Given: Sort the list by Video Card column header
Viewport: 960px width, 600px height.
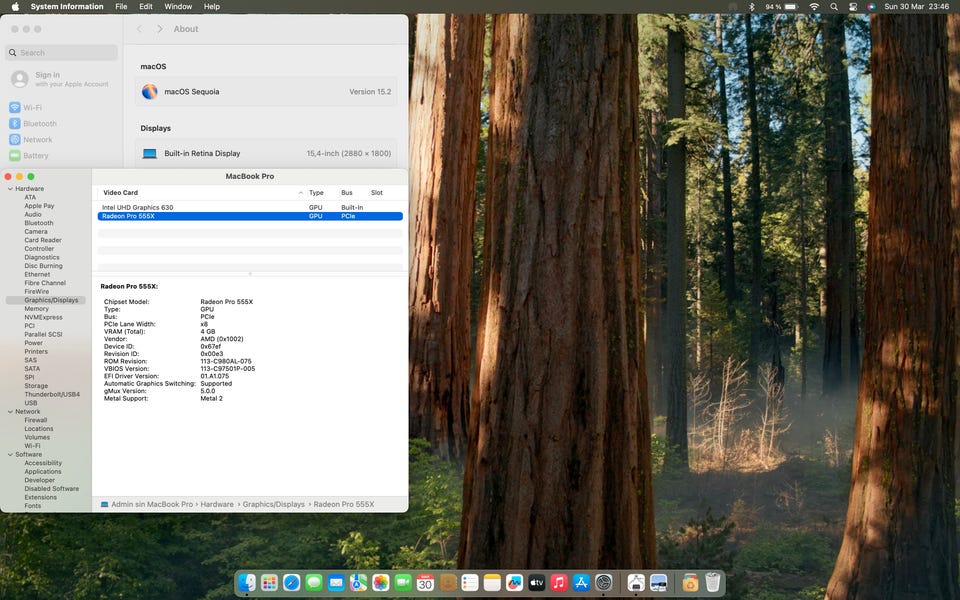Looking at the screenshot, I should (121, 192).
